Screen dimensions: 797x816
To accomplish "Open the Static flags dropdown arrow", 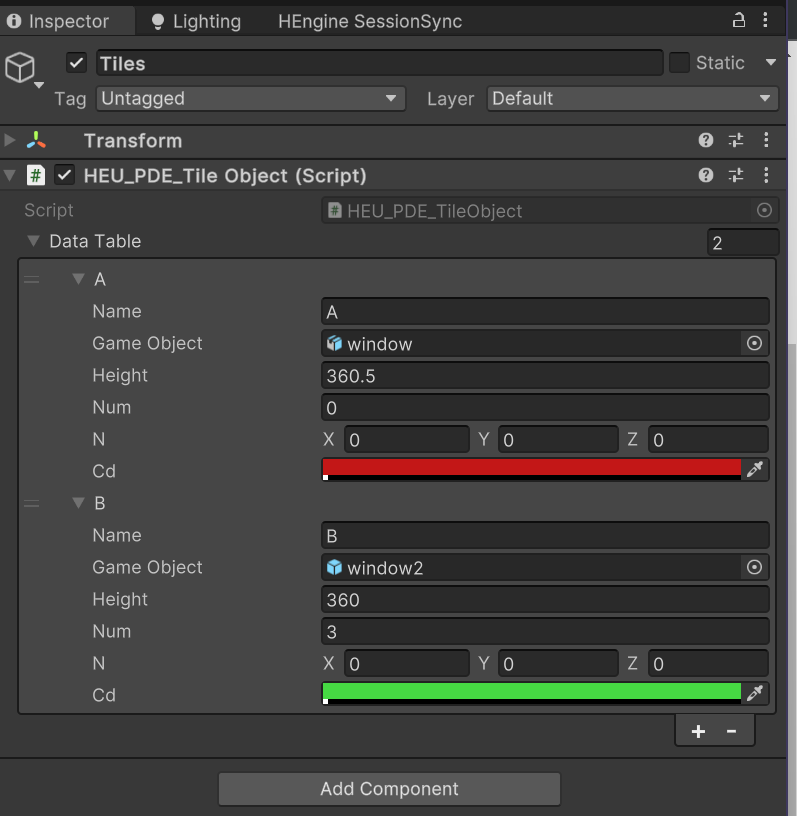I will [x=771, y=62].
